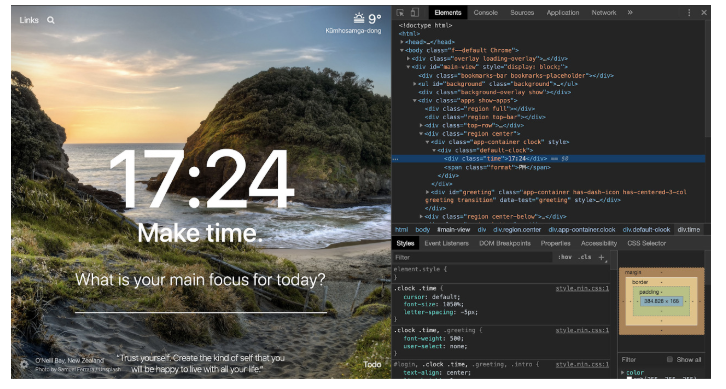Collapse the region center div

pyautogui.click(x=421, y=134)
